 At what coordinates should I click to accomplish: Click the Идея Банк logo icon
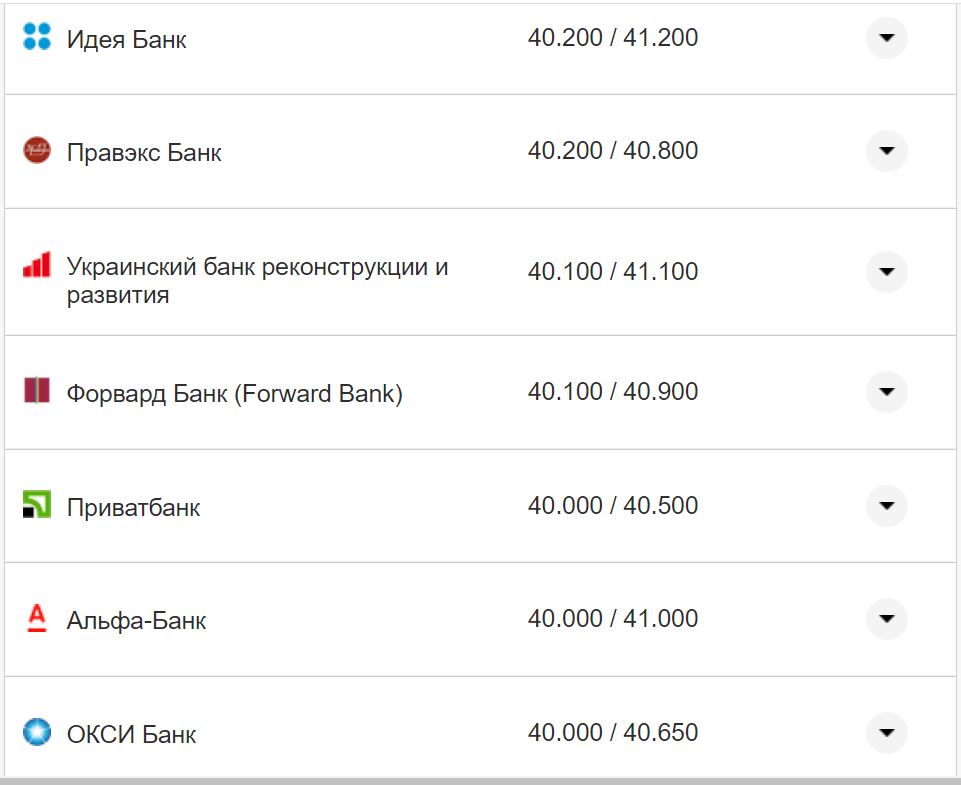[x=35, y=36]
